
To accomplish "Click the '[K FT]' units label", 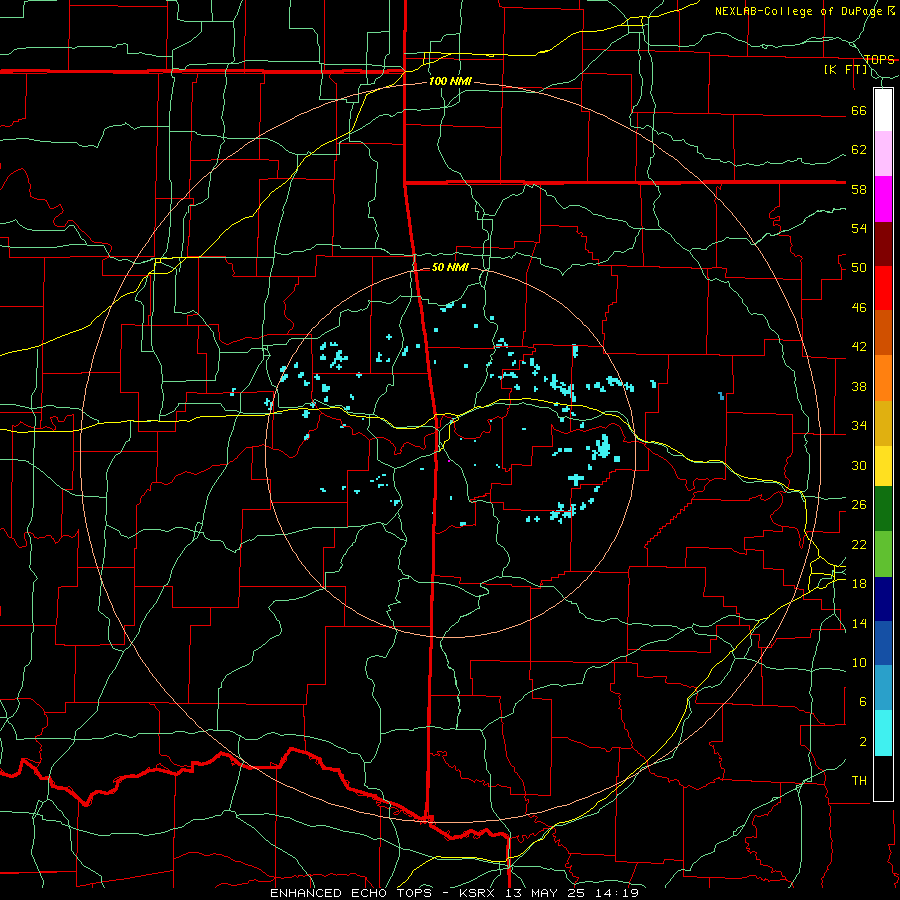I will click(x=846, y=69).
